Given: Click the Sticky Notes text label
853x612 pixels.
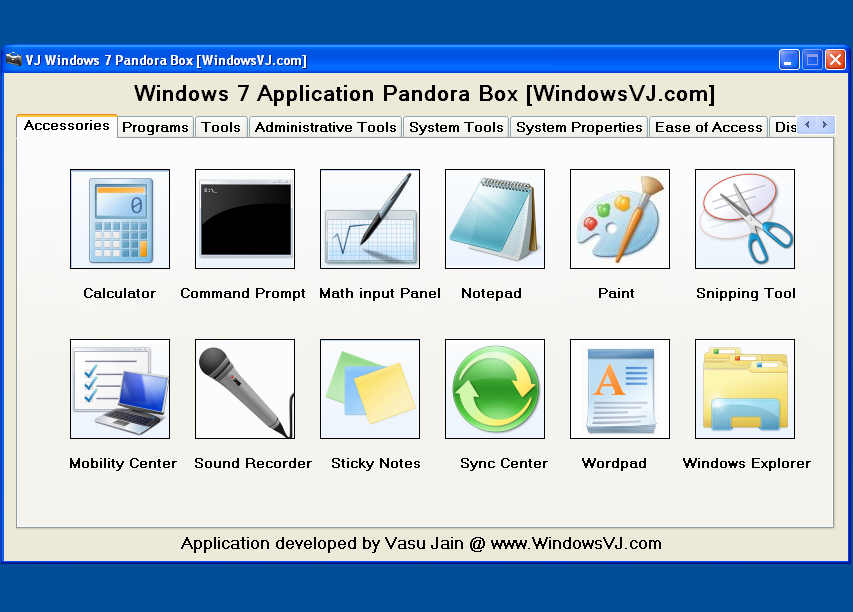Looking at the screenshot, I should pos(376,463).
